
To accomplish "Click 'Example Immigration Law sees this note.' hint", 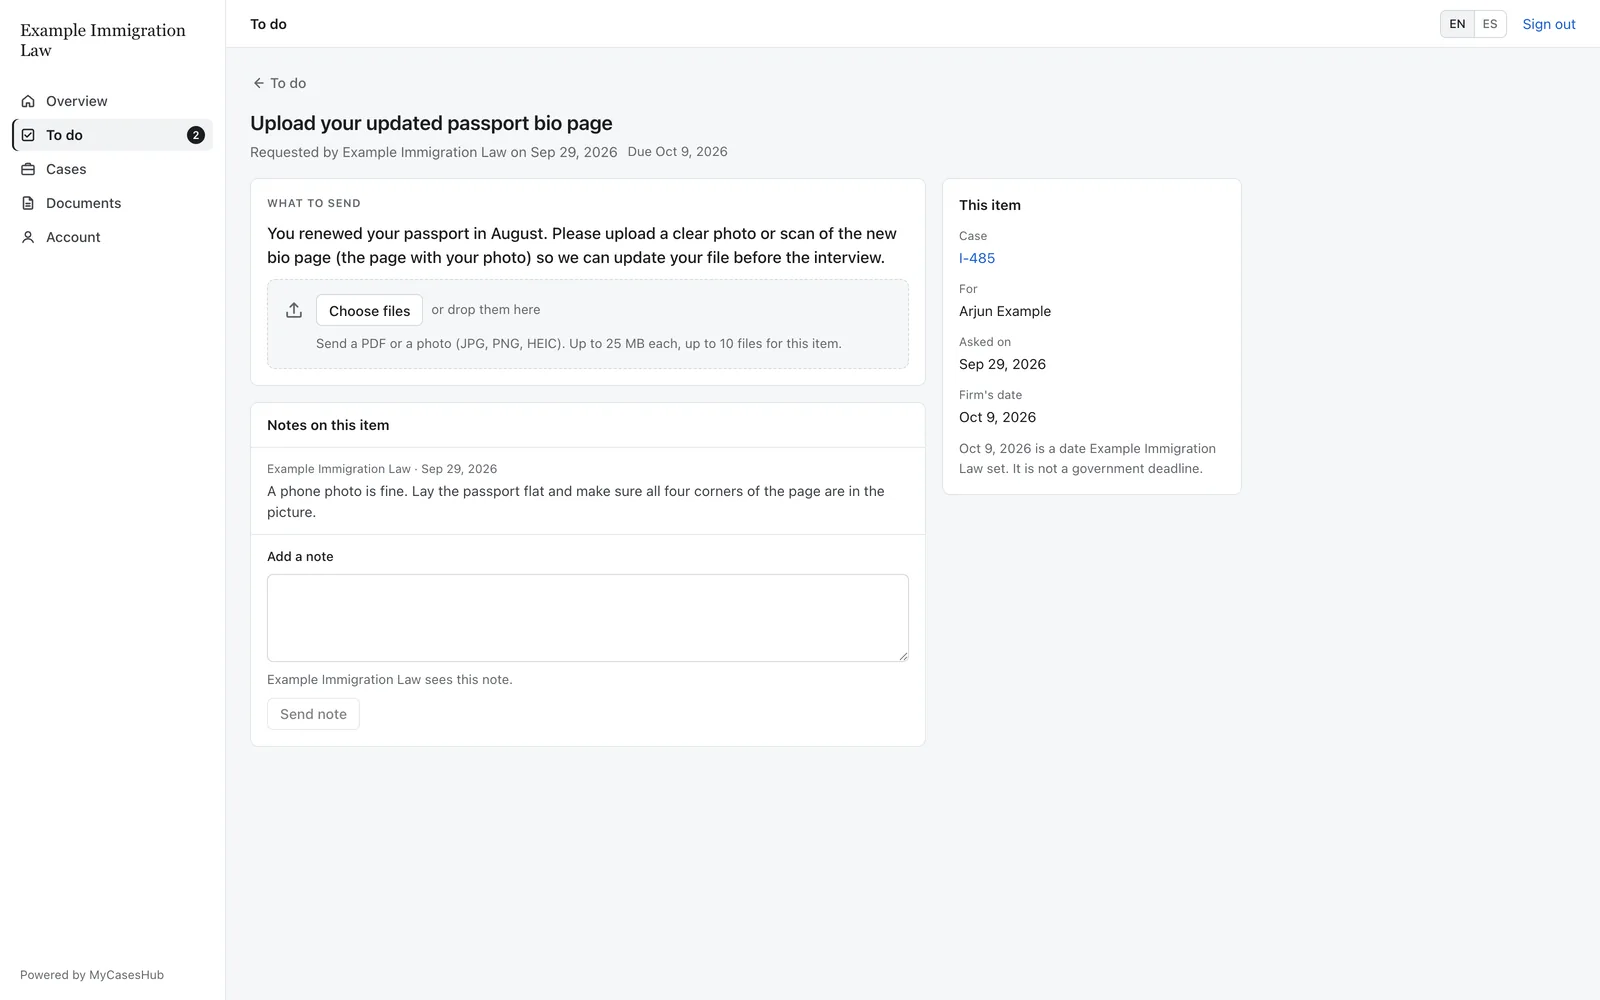I will pos(390,680).
